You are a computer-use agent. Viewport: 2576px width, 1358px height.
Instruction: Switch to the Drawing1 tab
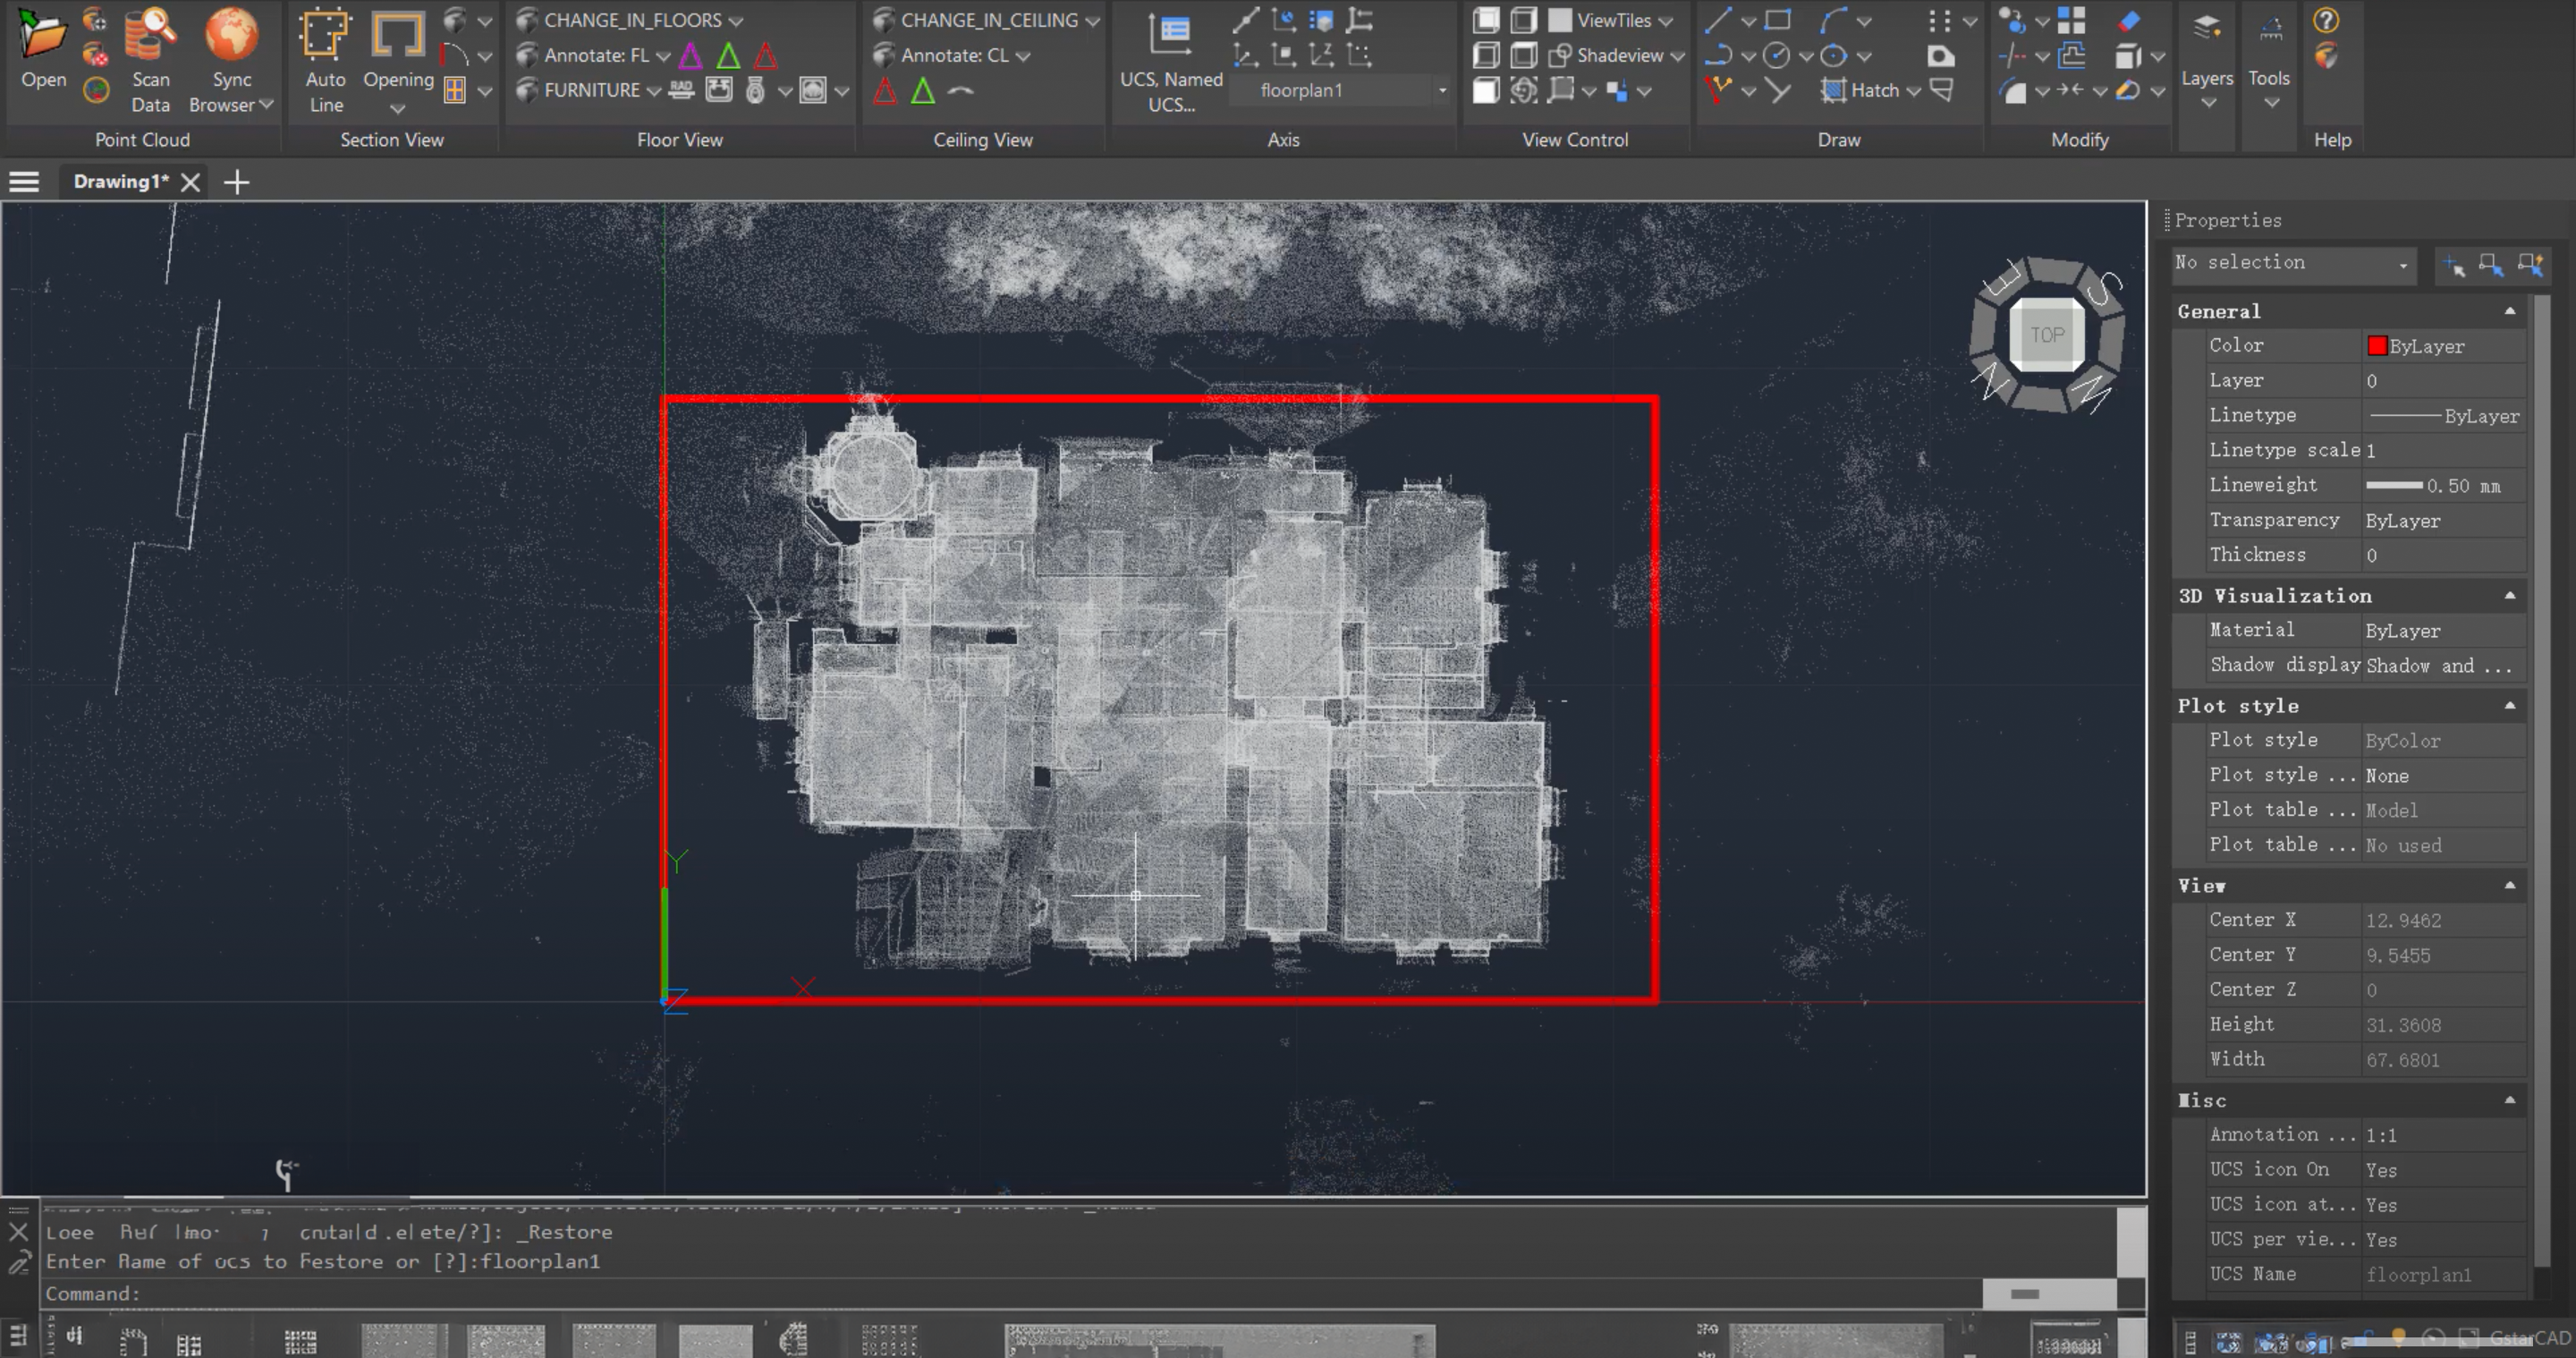120,181
